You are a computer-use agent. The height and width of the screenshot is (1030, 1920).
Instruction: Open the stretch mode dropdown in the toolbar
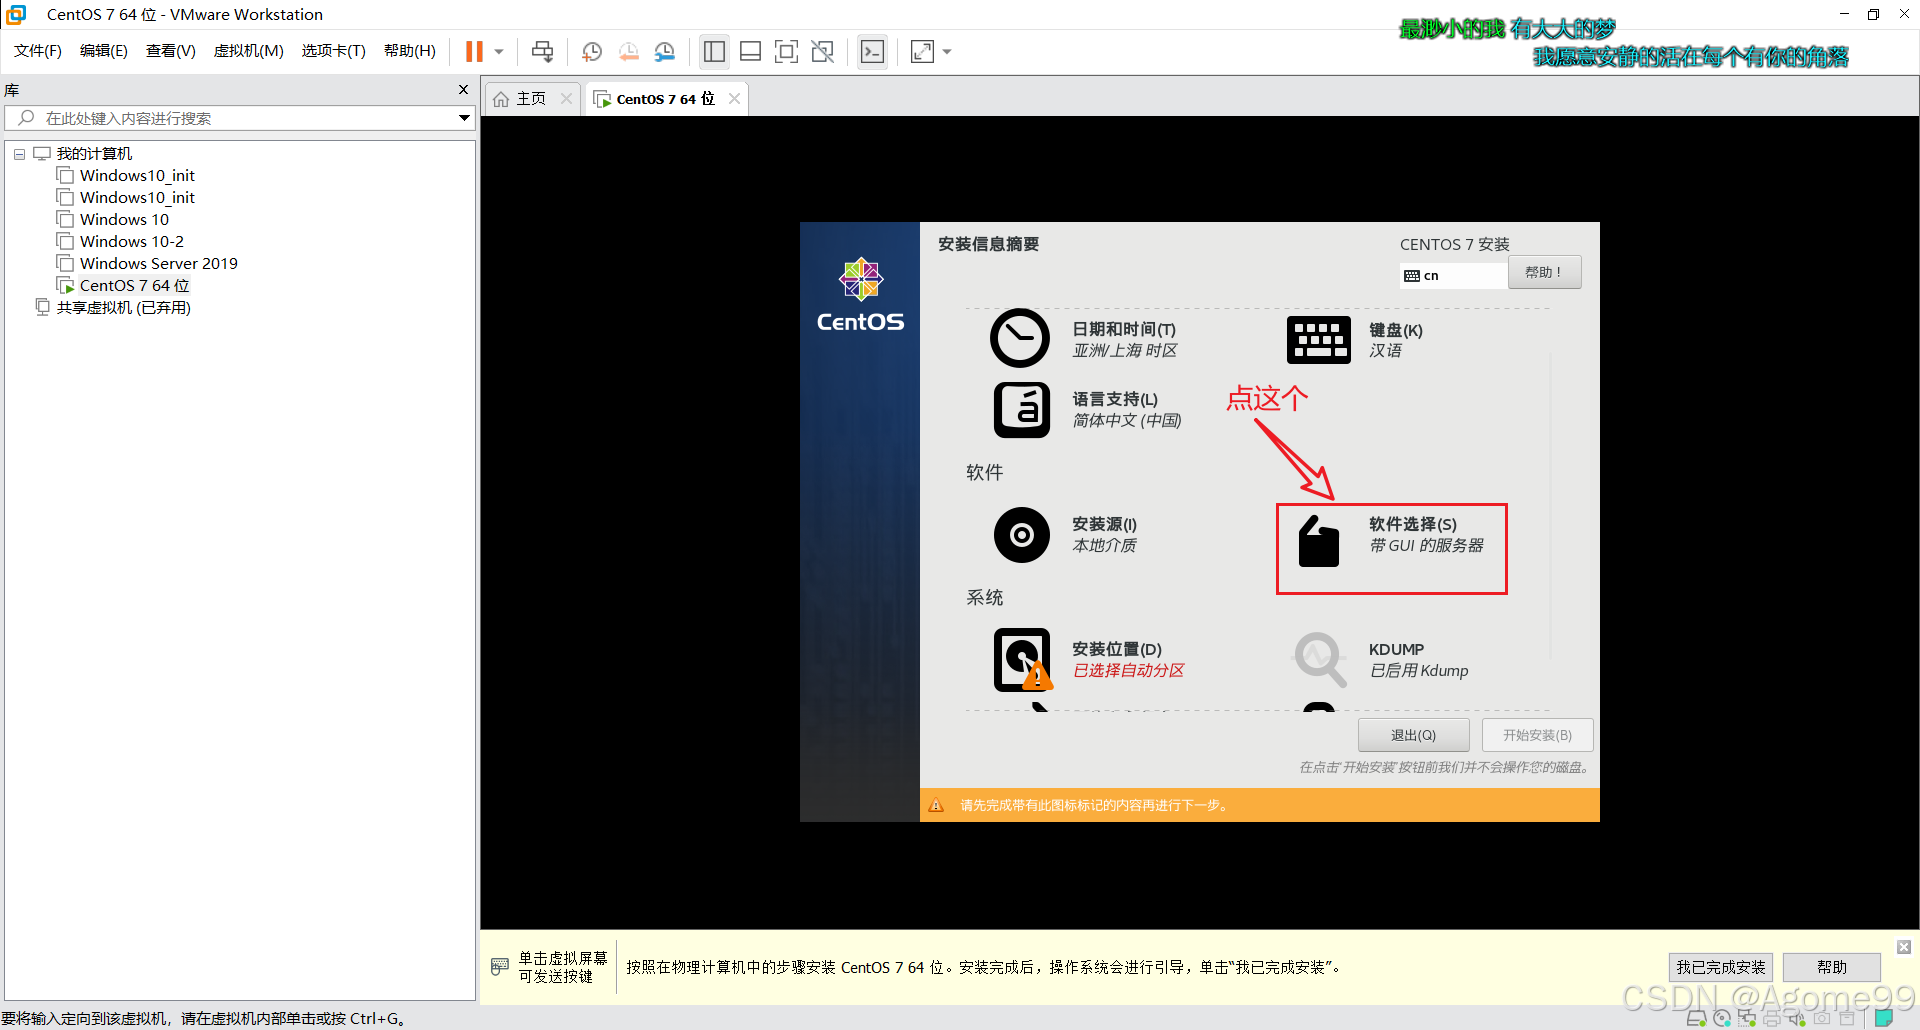(946, 51)
